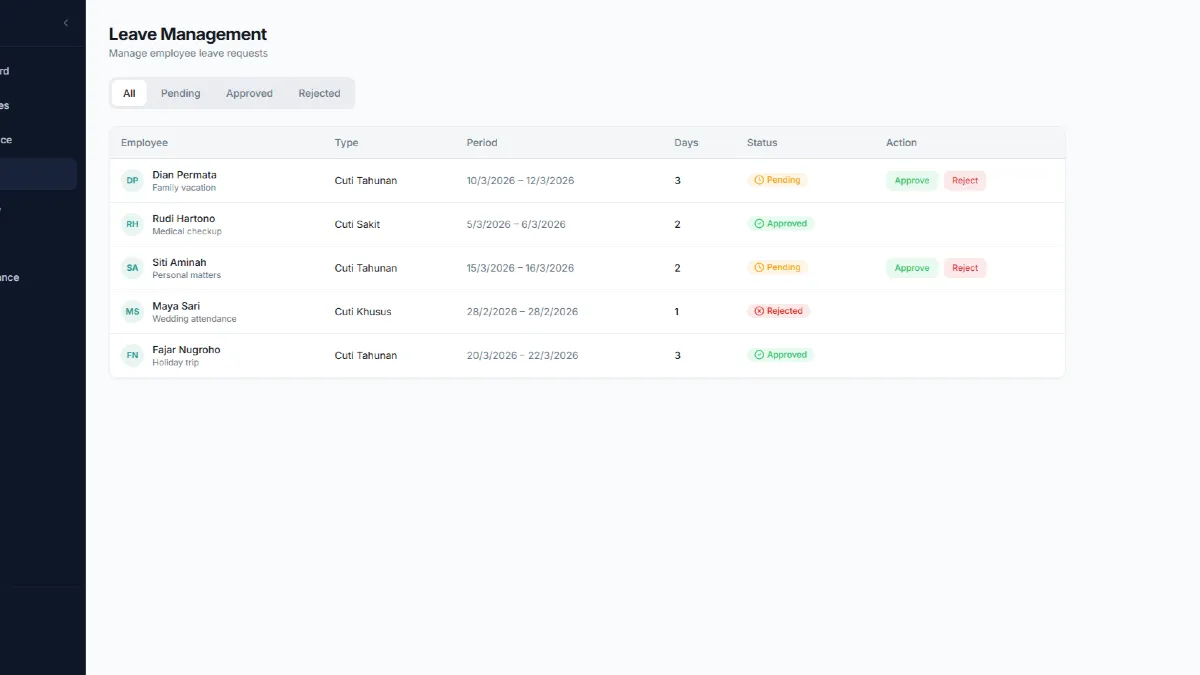The height and width of the screenshot is (675, 1200).
Task: Click the 'Medical checkup' reason text
Action: coord(187,231)
